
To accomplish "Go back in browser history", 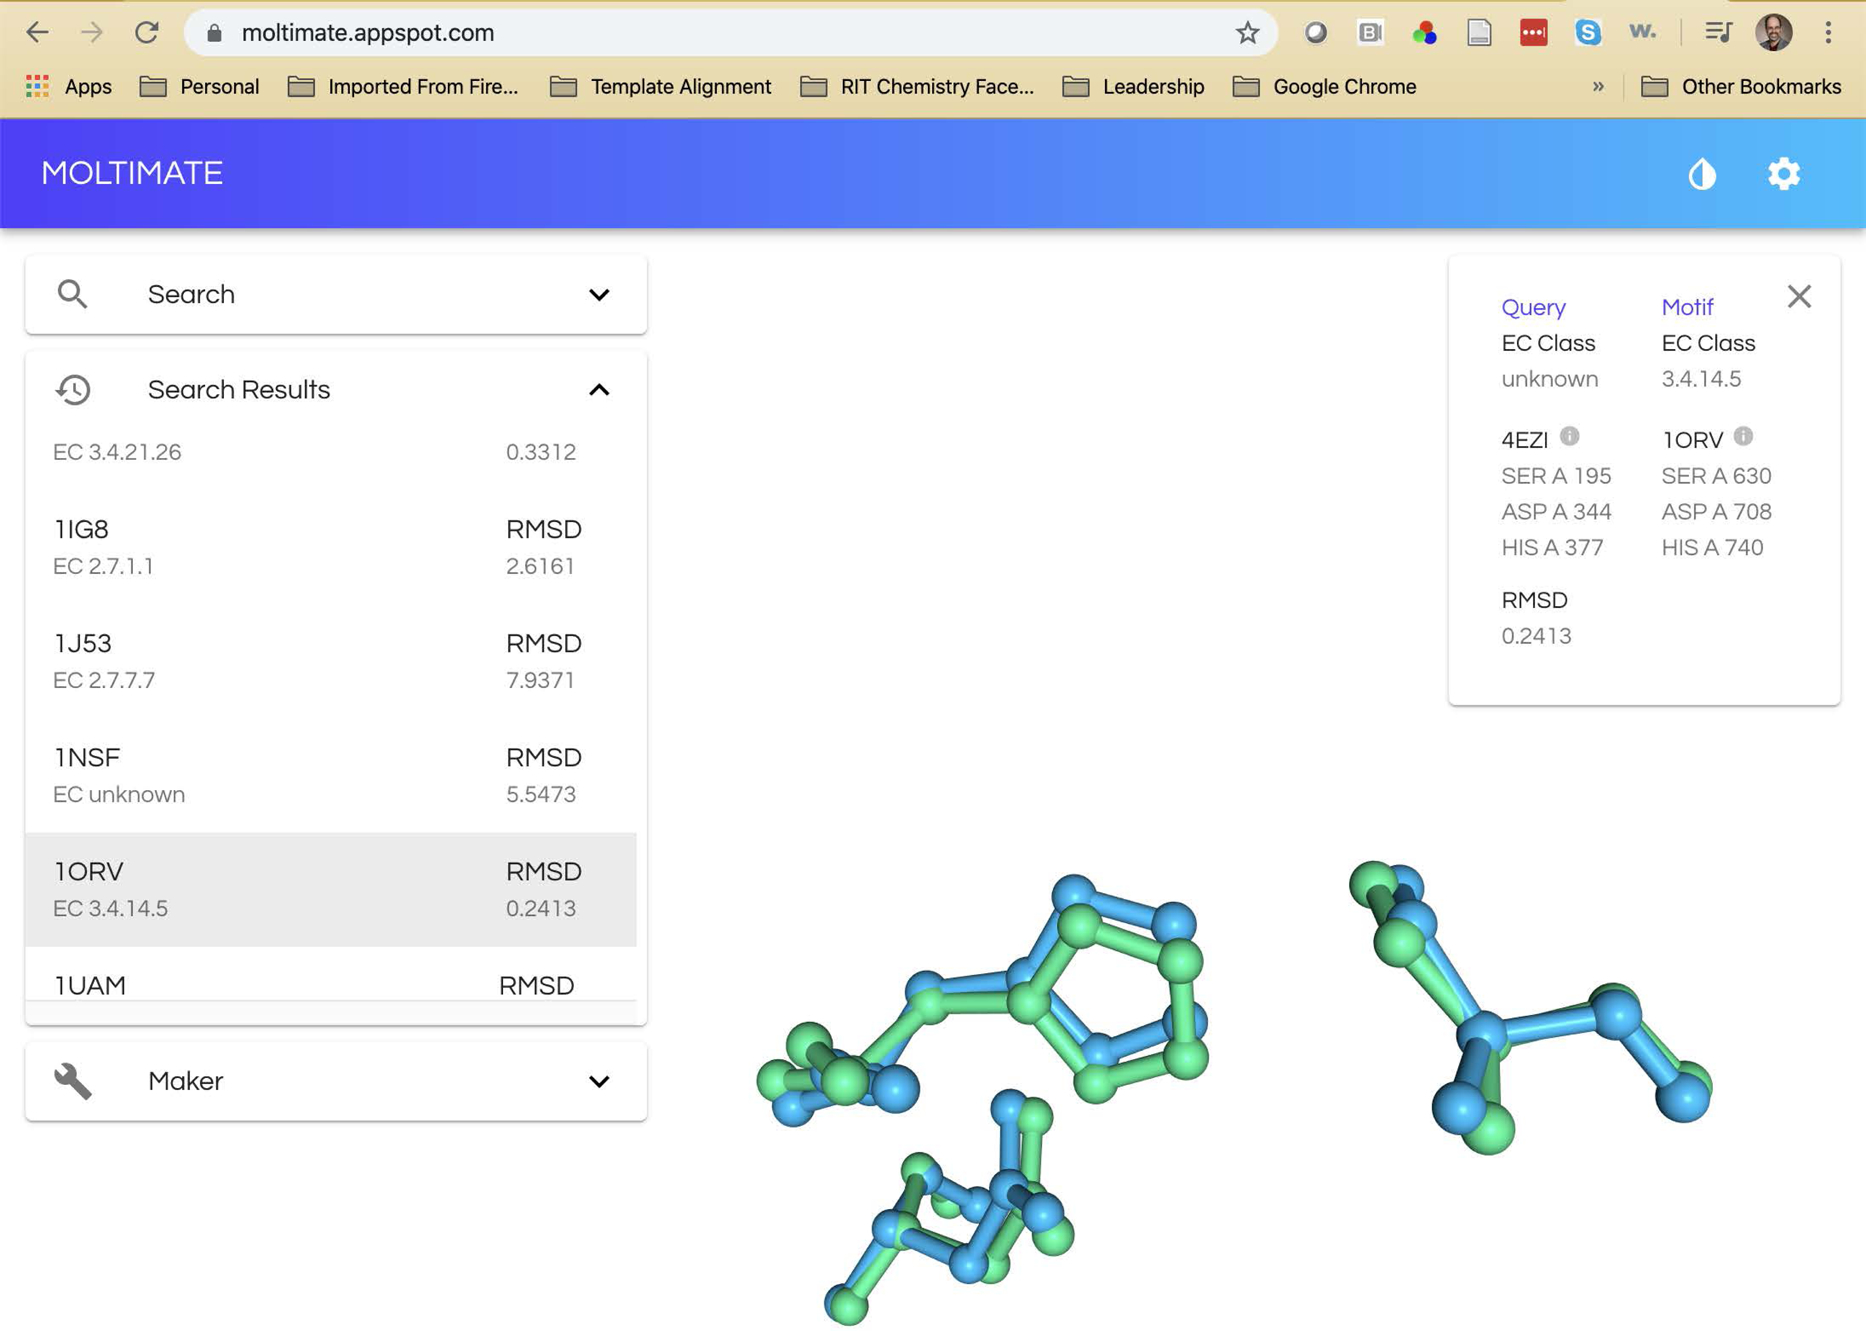I will pyautogui.click(x=37, y=32).
